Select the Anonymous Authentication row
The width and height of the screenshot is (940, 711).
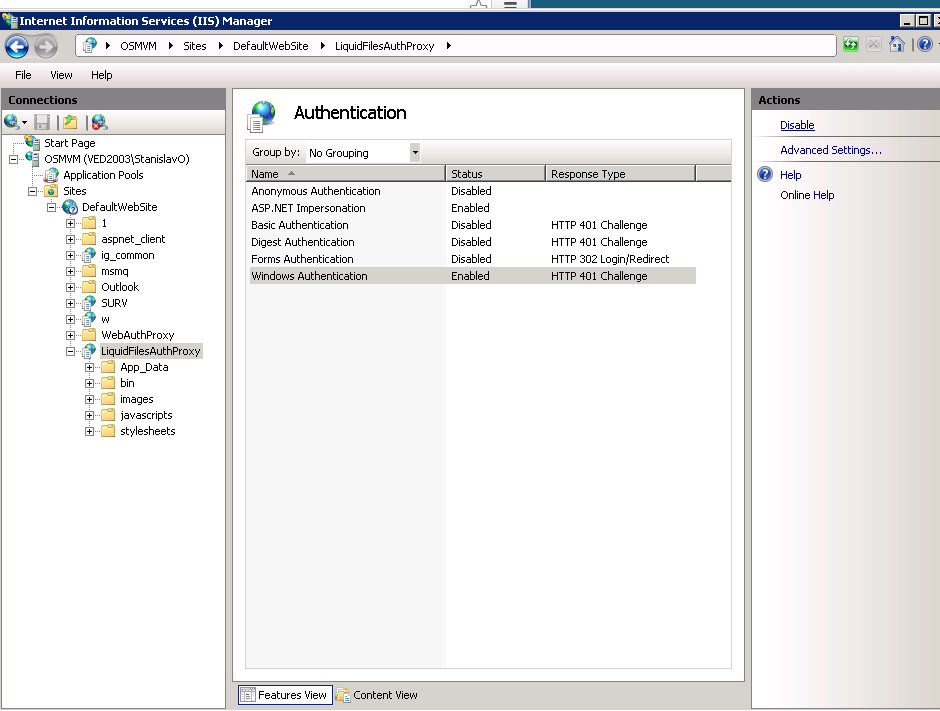(316, 191)
